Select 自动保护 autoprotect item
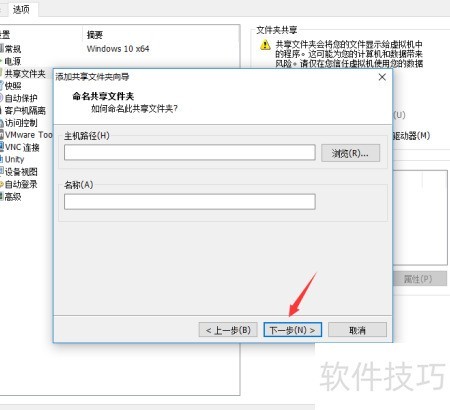 click(x=21, y=98)
